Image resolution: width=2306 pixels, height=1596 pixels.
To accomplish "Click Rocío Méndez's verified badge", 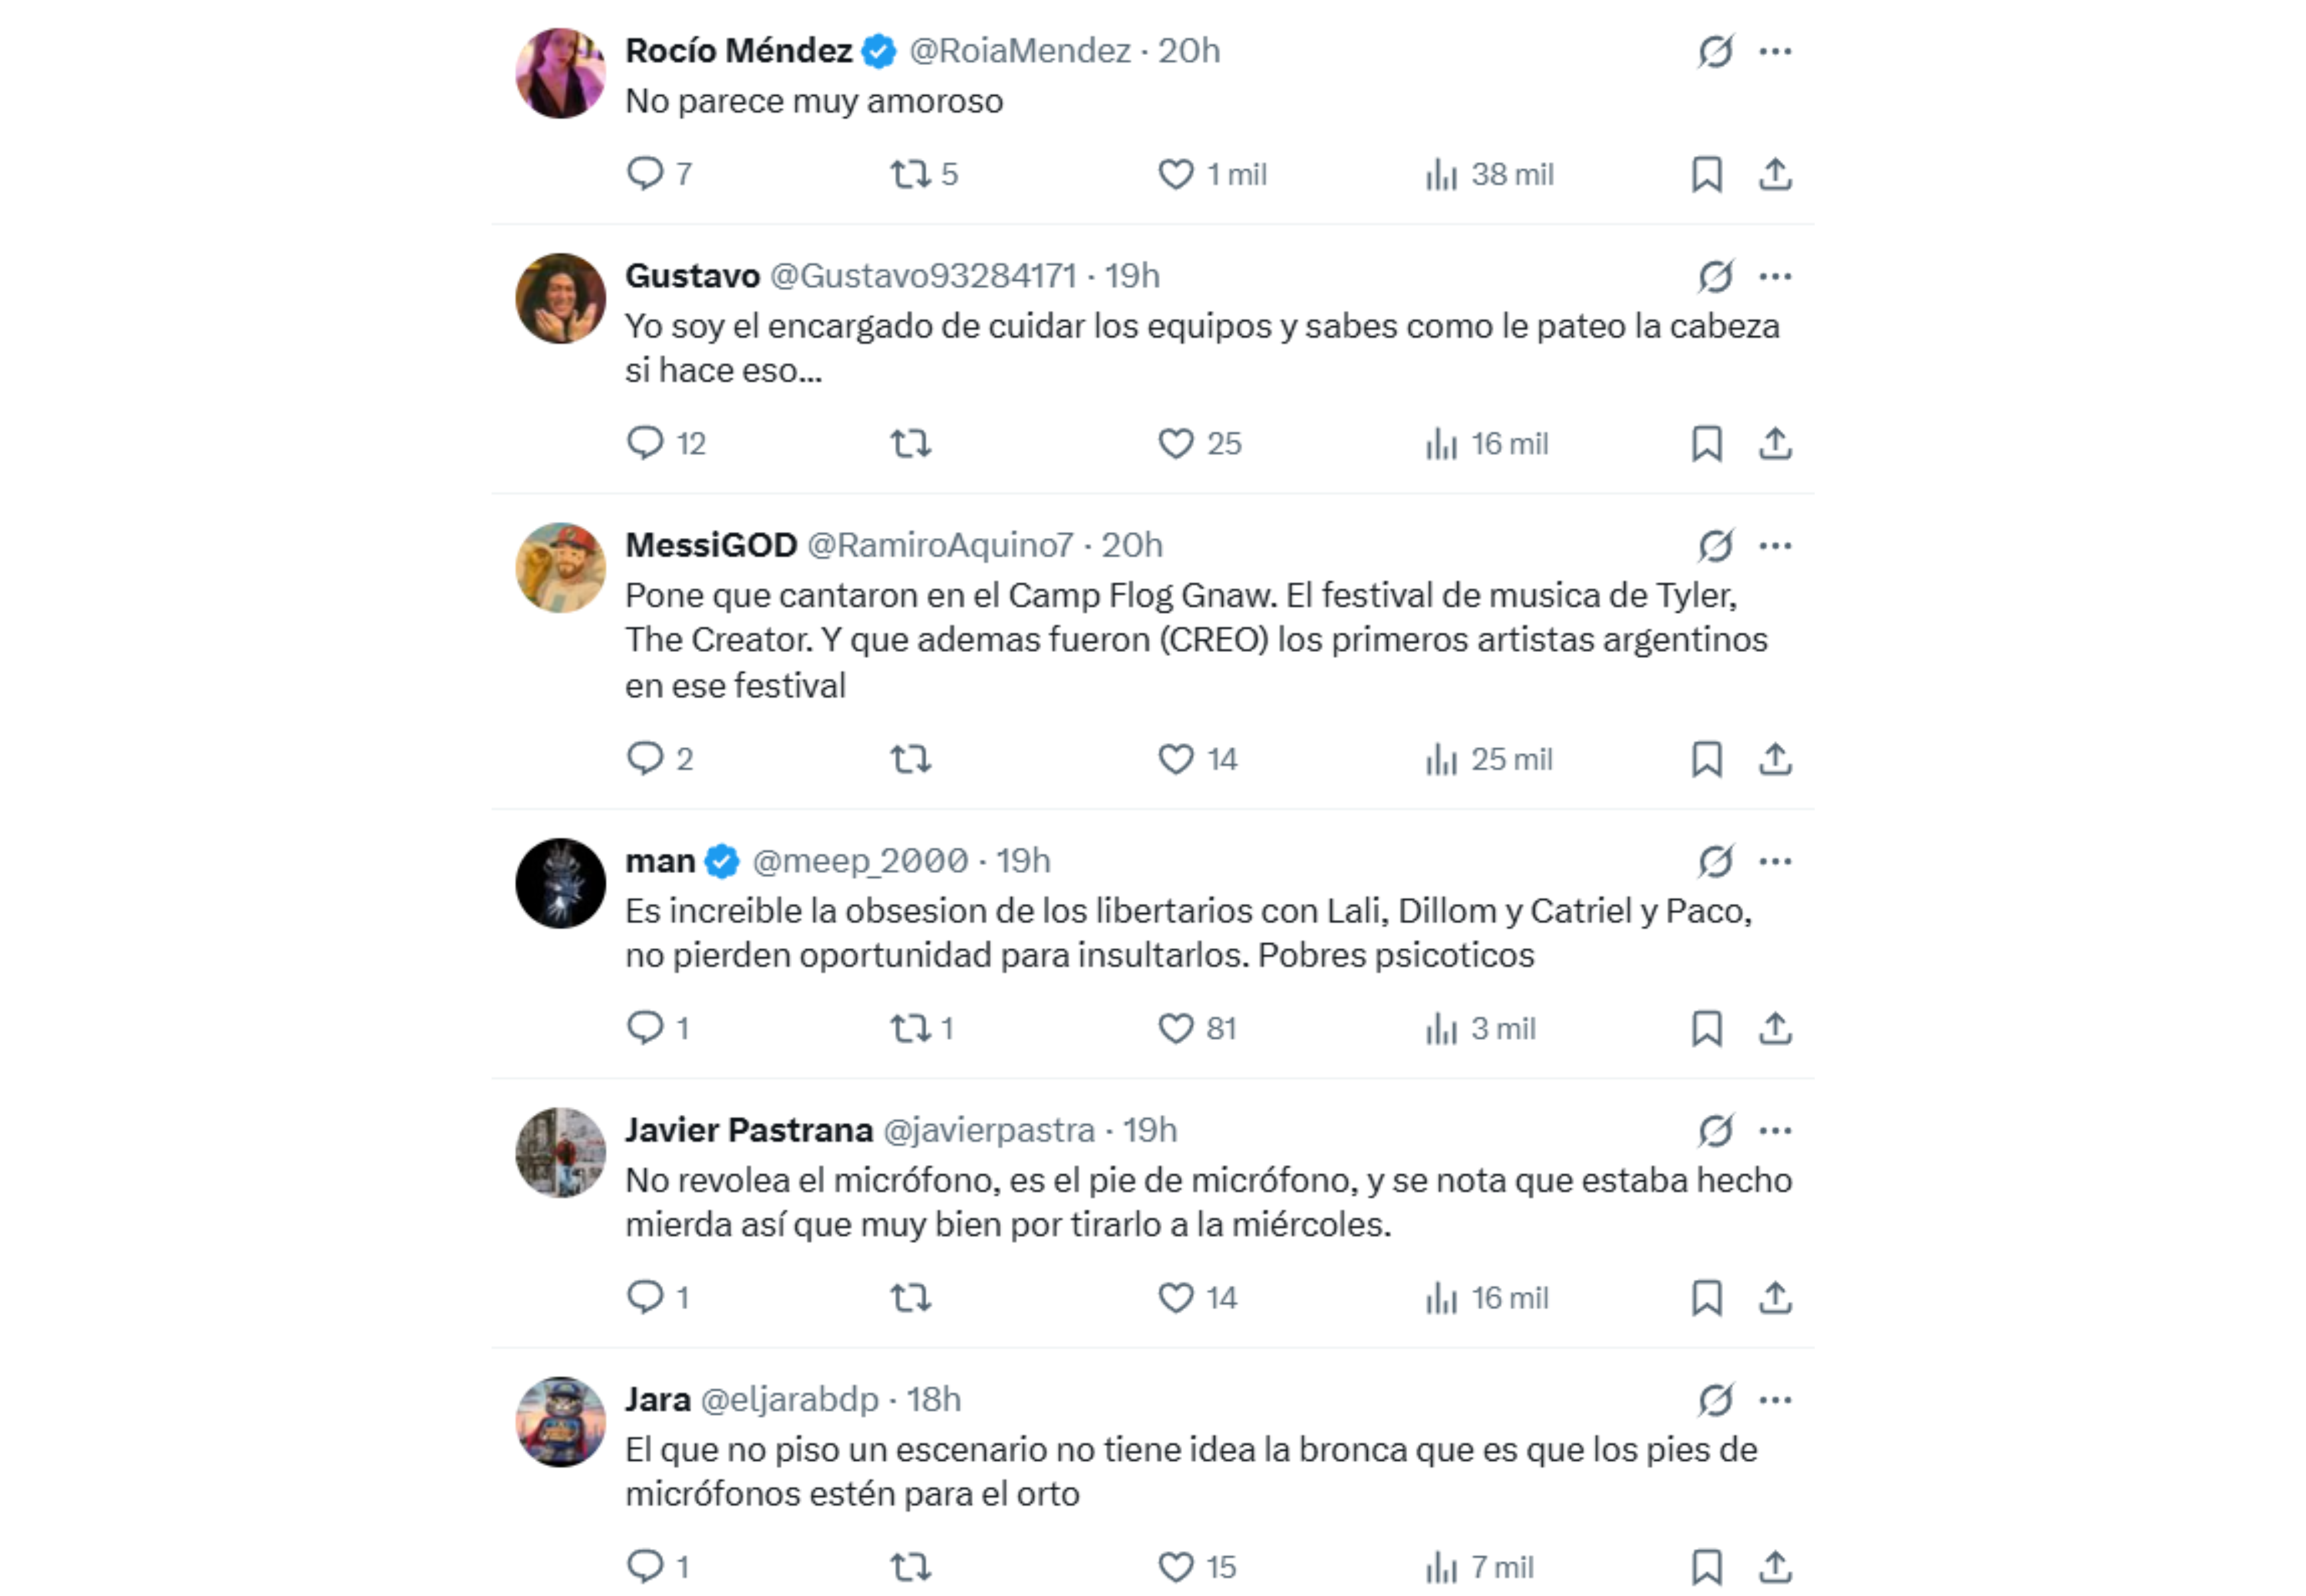I will tap(878, 50).
